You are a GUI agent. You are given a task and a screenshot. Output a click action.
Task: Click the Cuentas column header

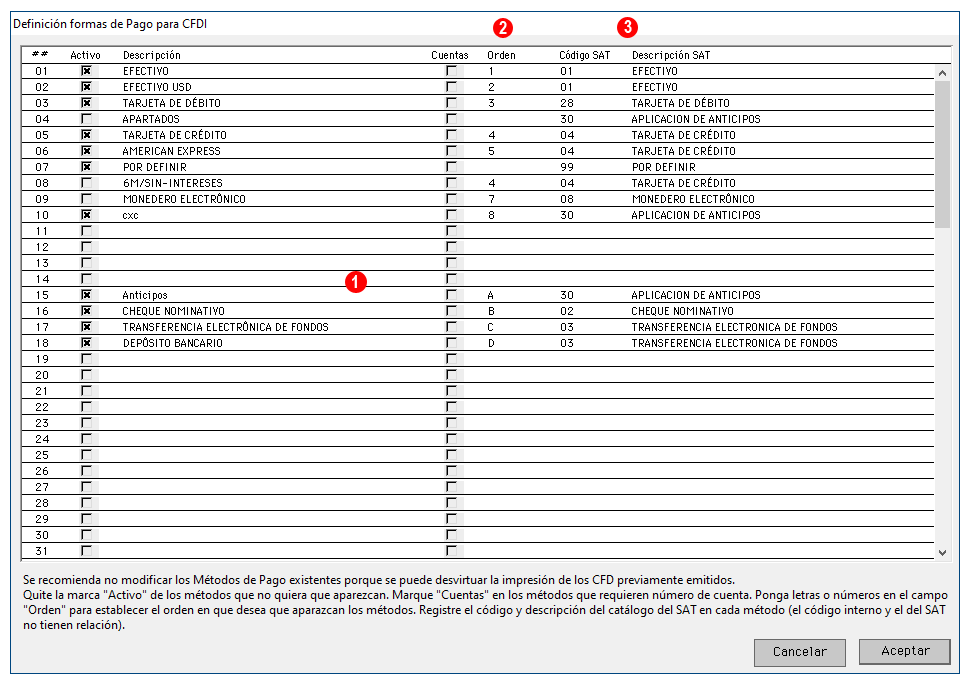click(x=450, y=55)
